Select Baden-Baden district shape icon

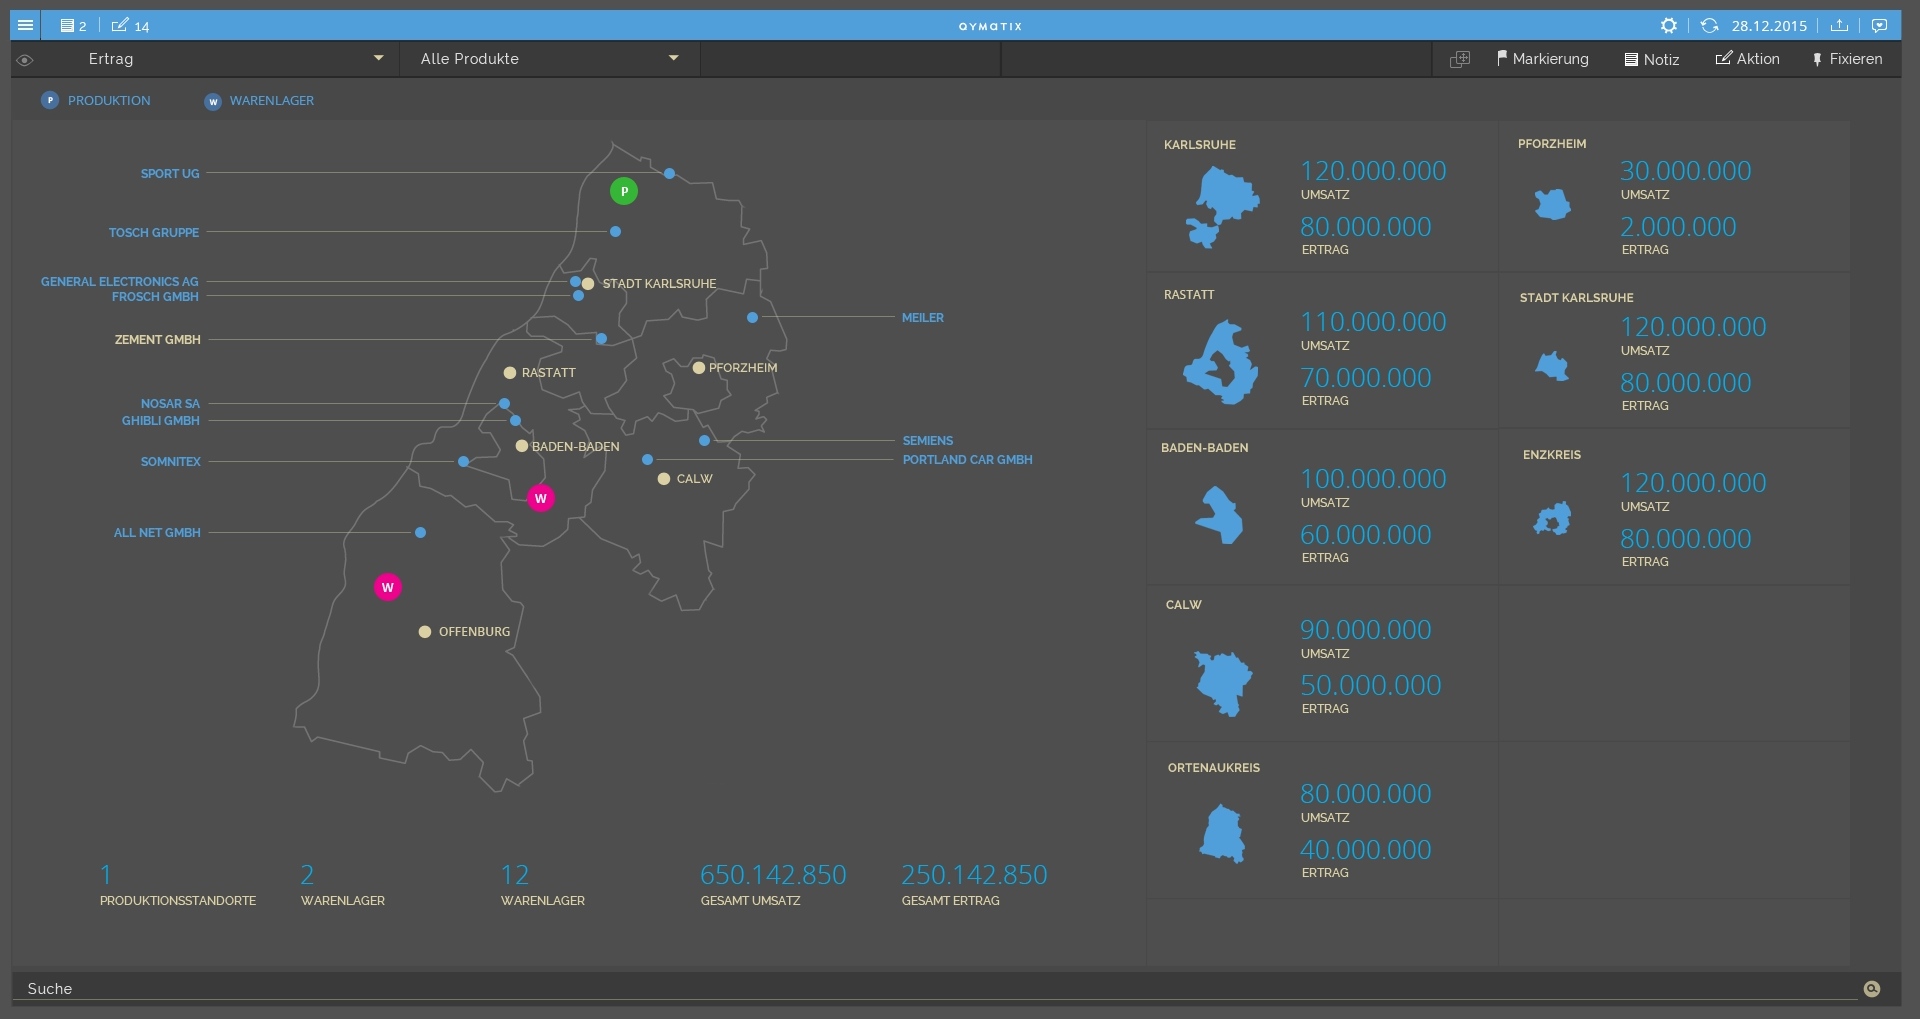pos(1219,515)
